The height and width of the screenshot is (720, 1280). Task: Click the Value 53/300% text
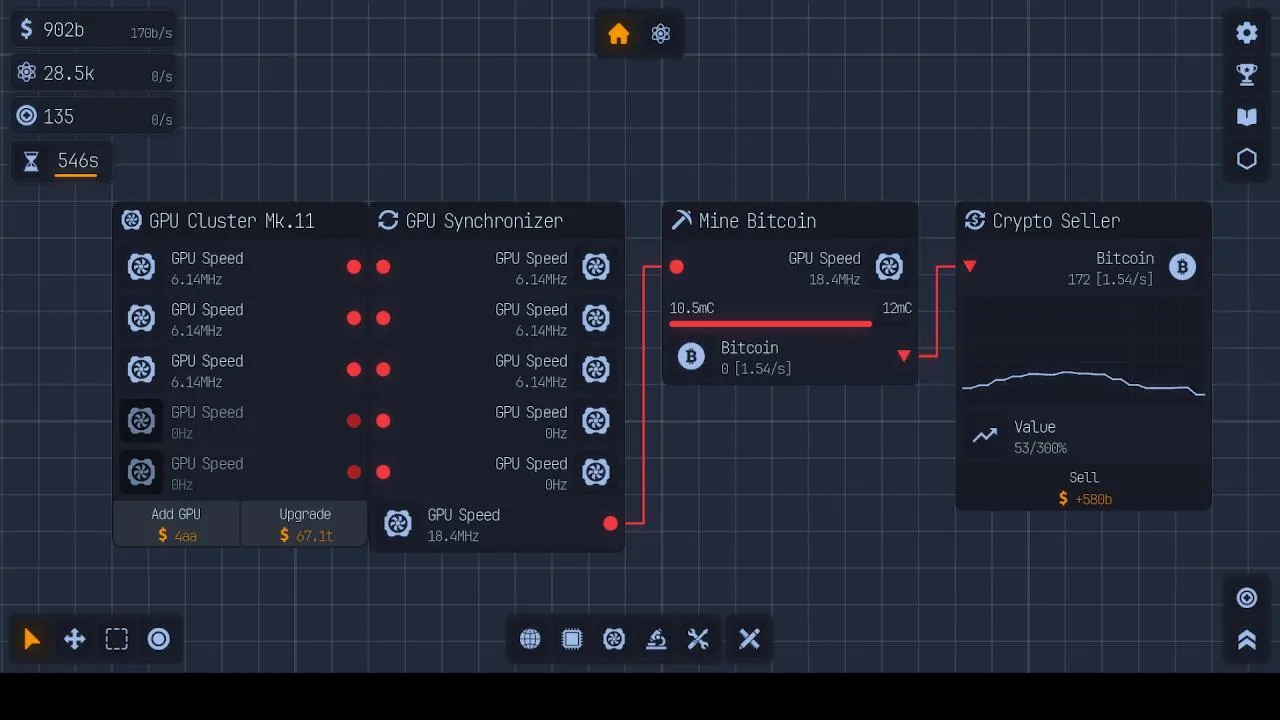click(1040, 437)
